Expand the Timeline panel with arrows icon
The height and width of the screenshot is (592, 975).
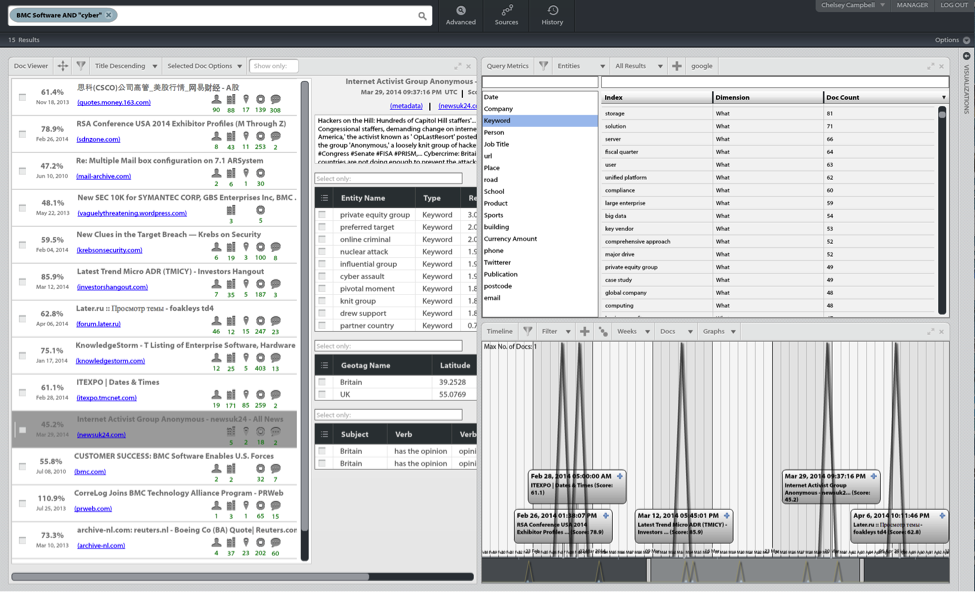[931, 331]
